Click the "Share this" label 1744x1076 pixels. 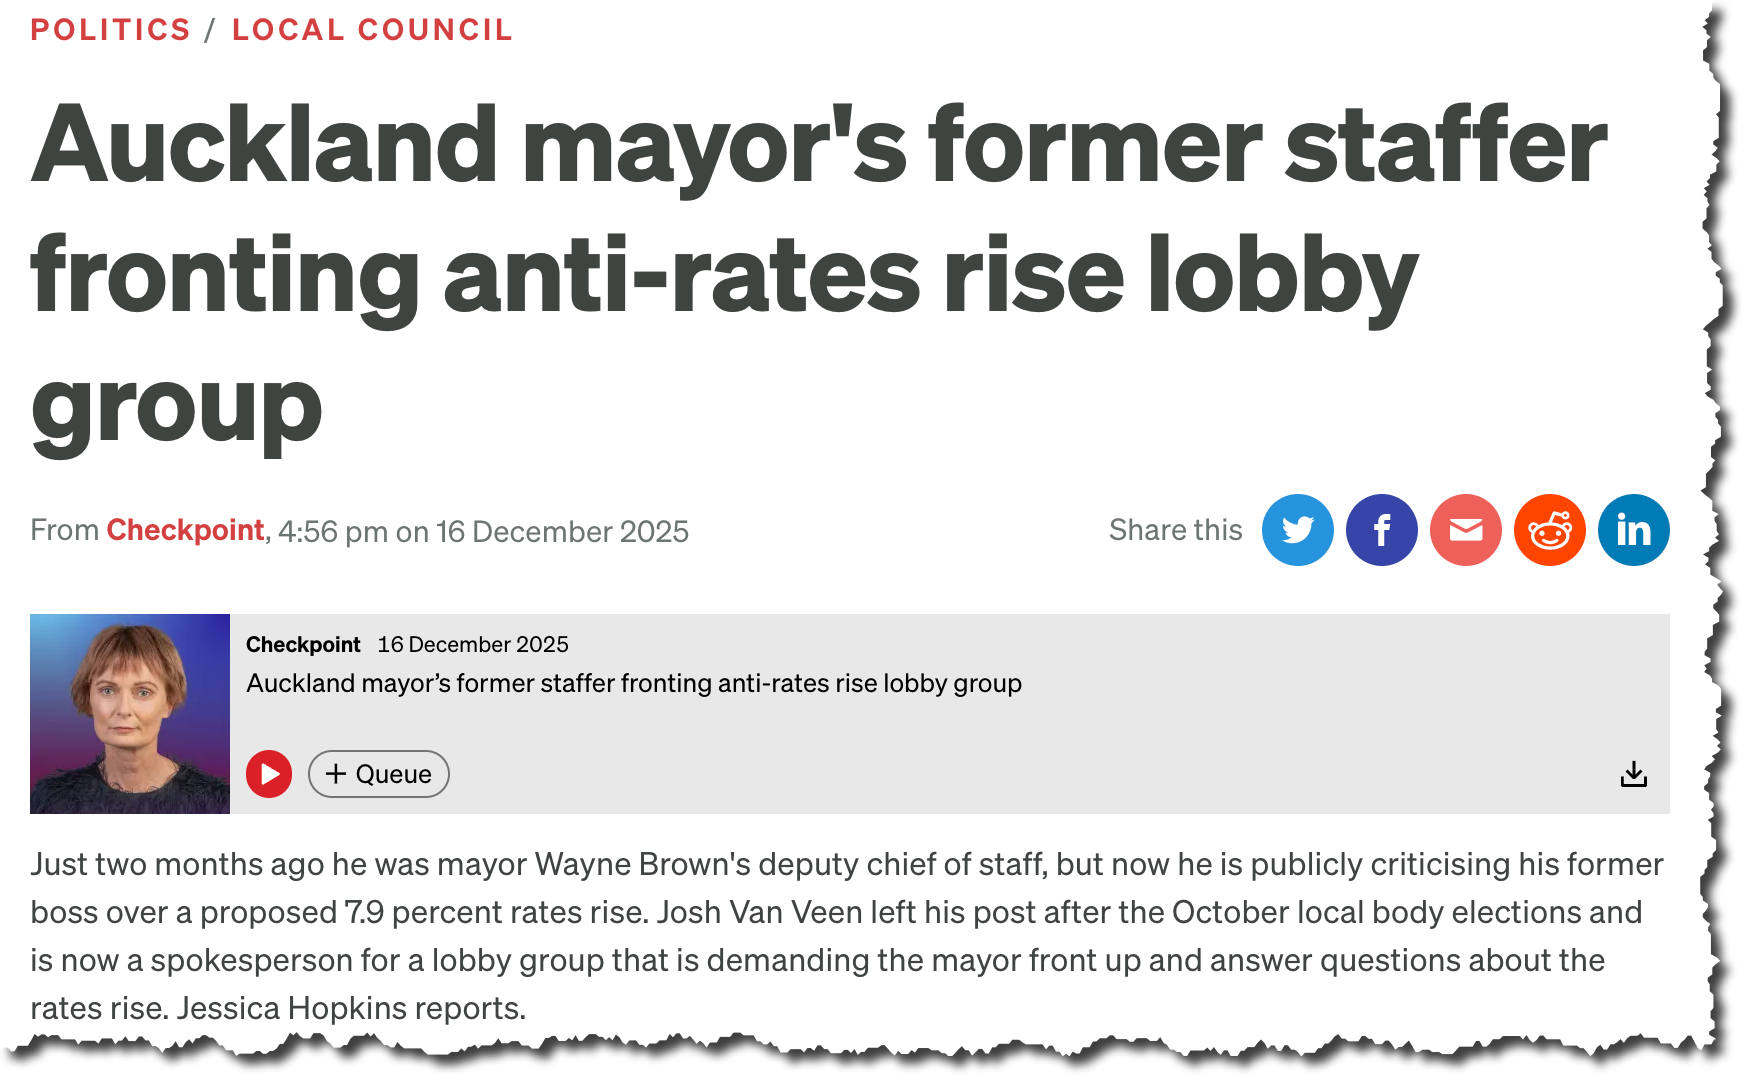click(x=1175, y=530)
